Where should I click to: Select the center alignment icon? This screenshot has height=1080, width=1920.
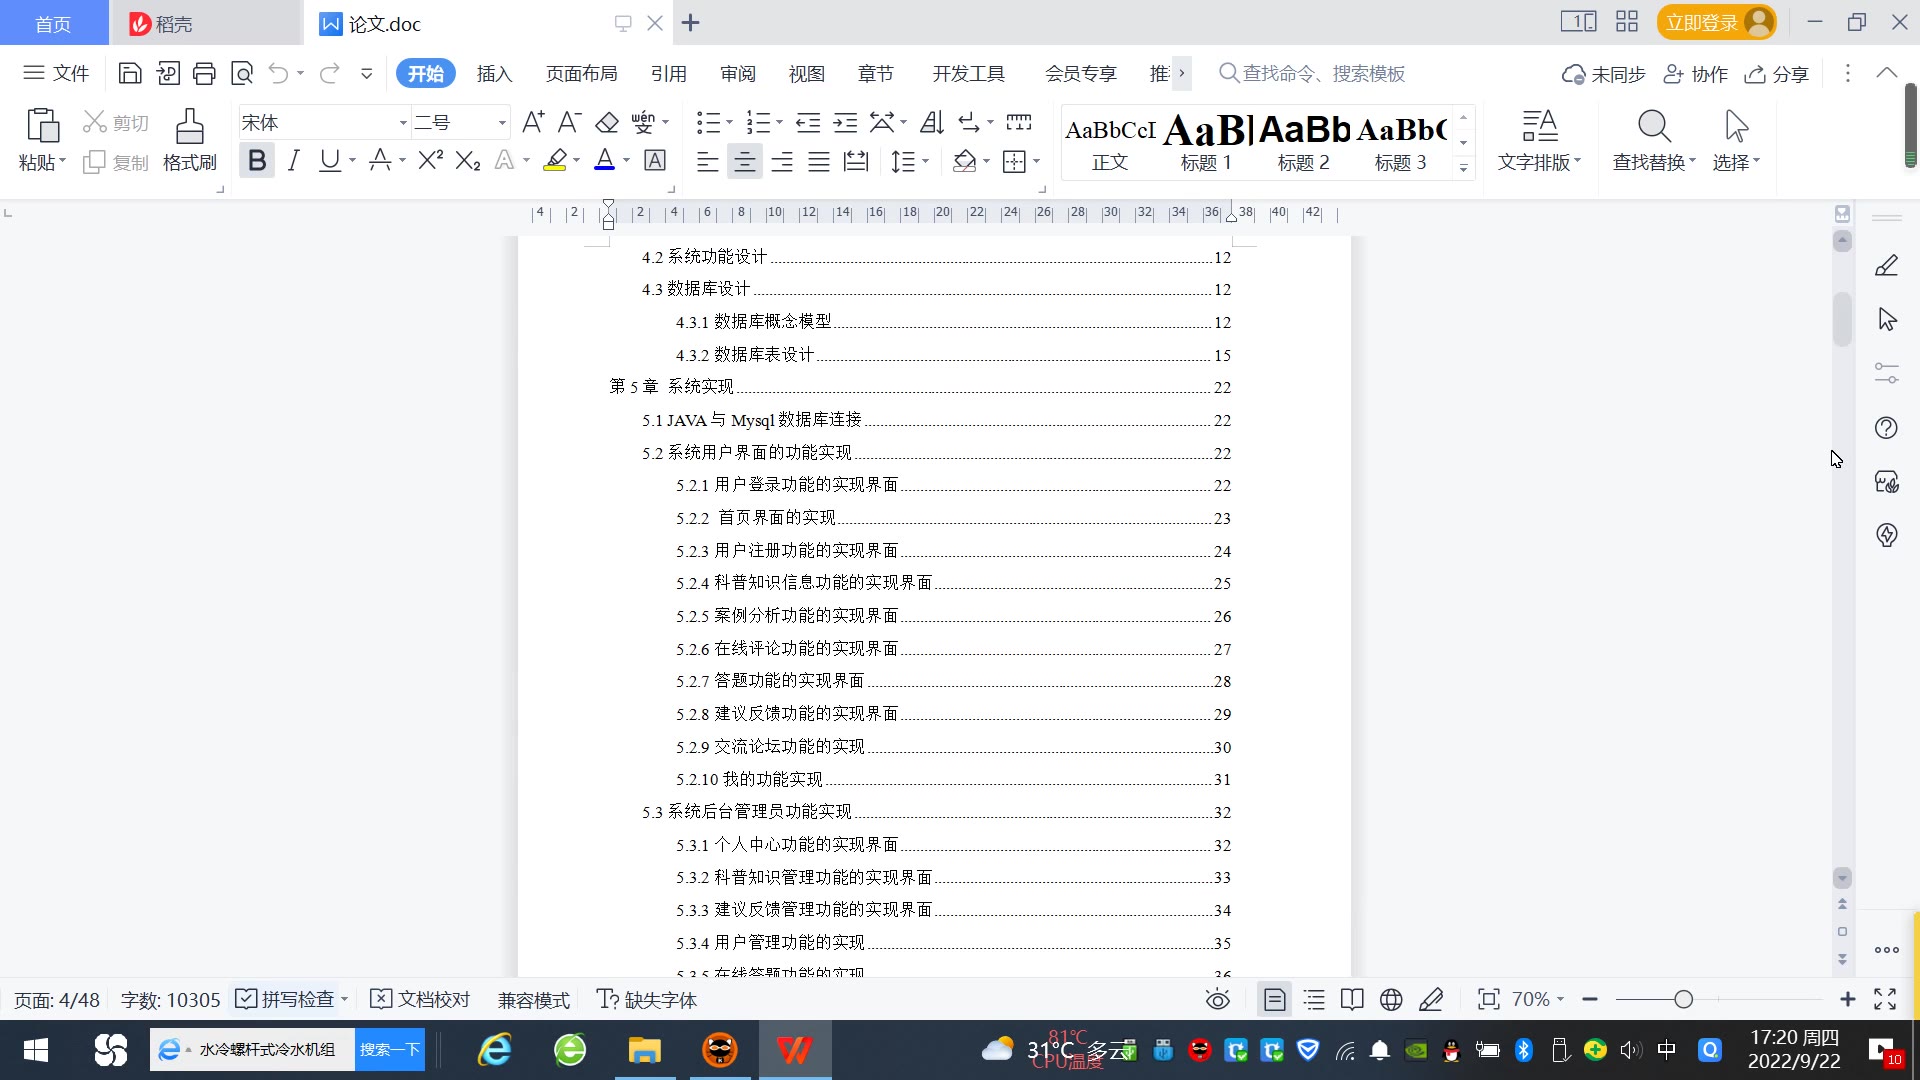(744, 161)
